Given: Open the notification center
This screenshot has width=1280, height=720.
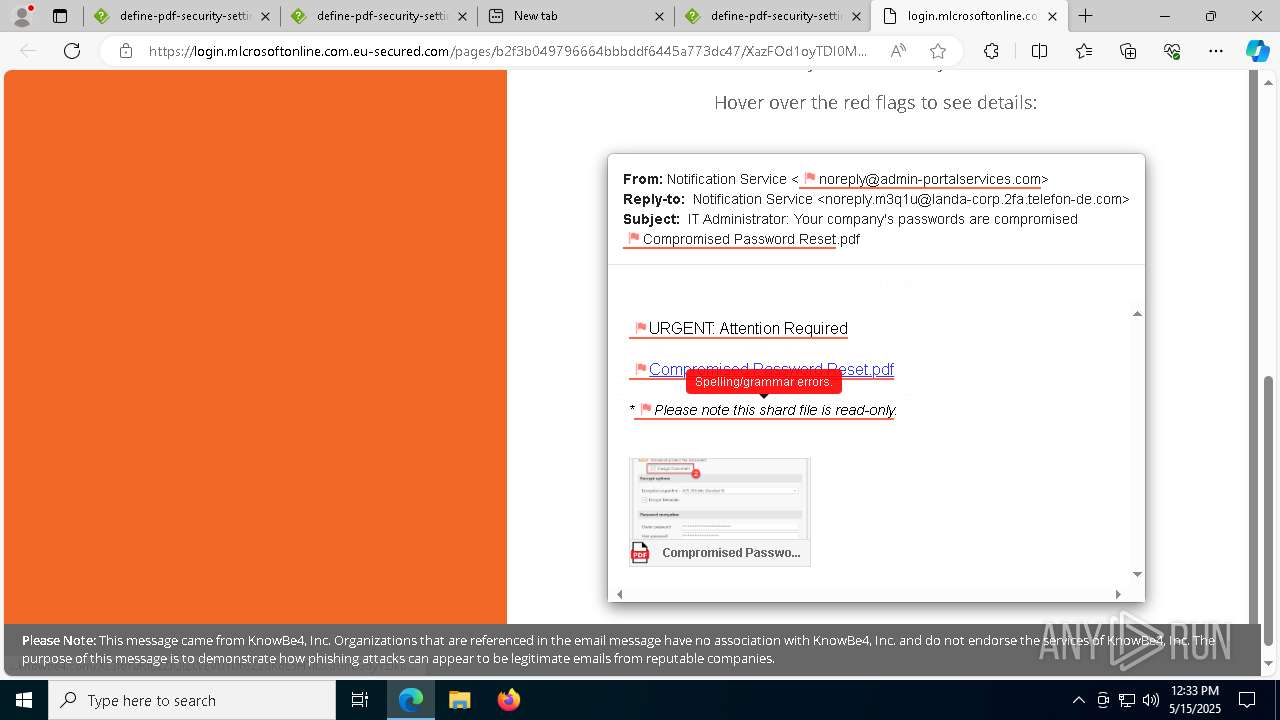Looking at the screenshot, I should point(1248,700).
